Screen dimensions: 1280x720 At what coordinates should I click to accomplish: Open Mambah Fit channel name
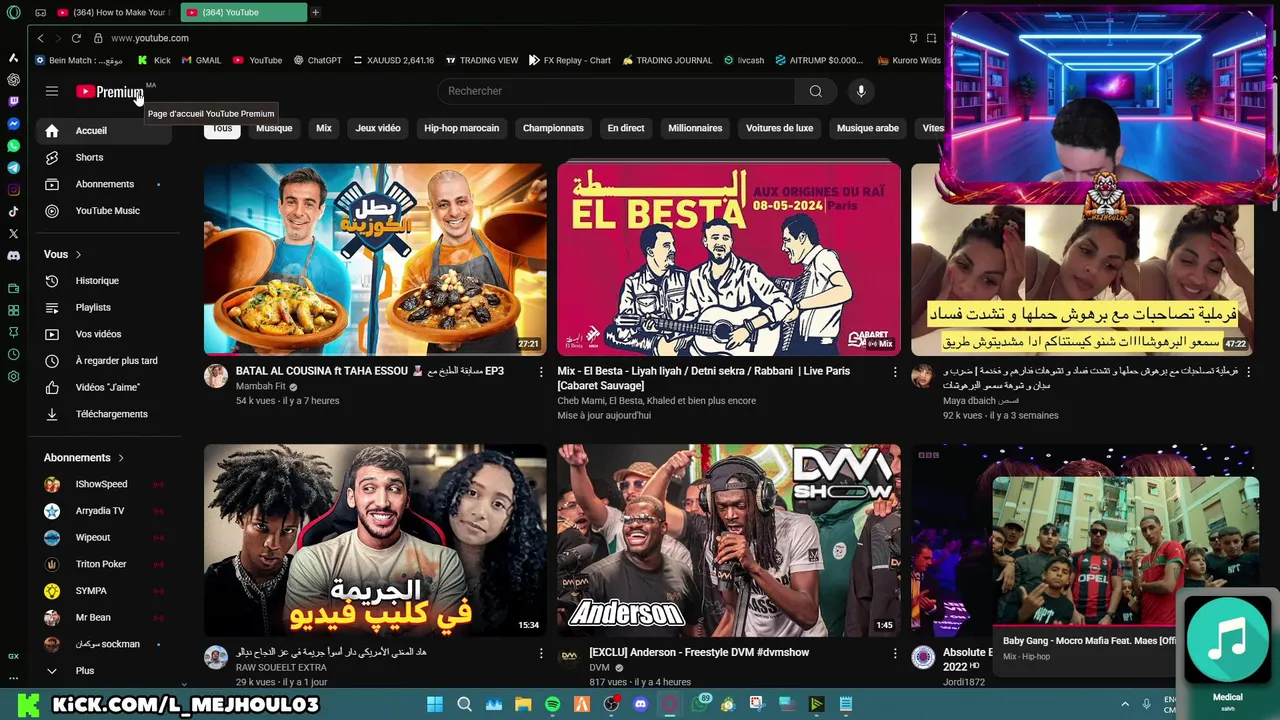coord(261,386)
